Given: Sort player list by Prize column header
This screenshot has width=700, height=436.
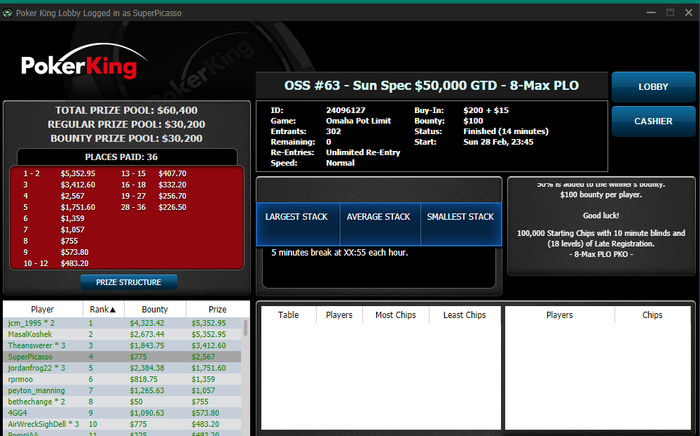Looking at the screenshot, I should [x=217, y=309].
